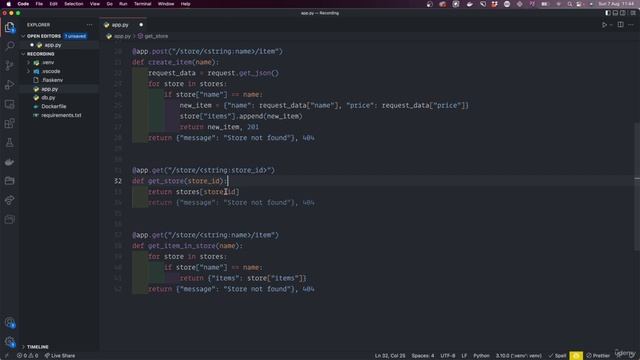Image resolution: width=640 pixels, height=360 pixels.
Task: Select app.py in the Recording file tree
Action: tap(49, 89)
